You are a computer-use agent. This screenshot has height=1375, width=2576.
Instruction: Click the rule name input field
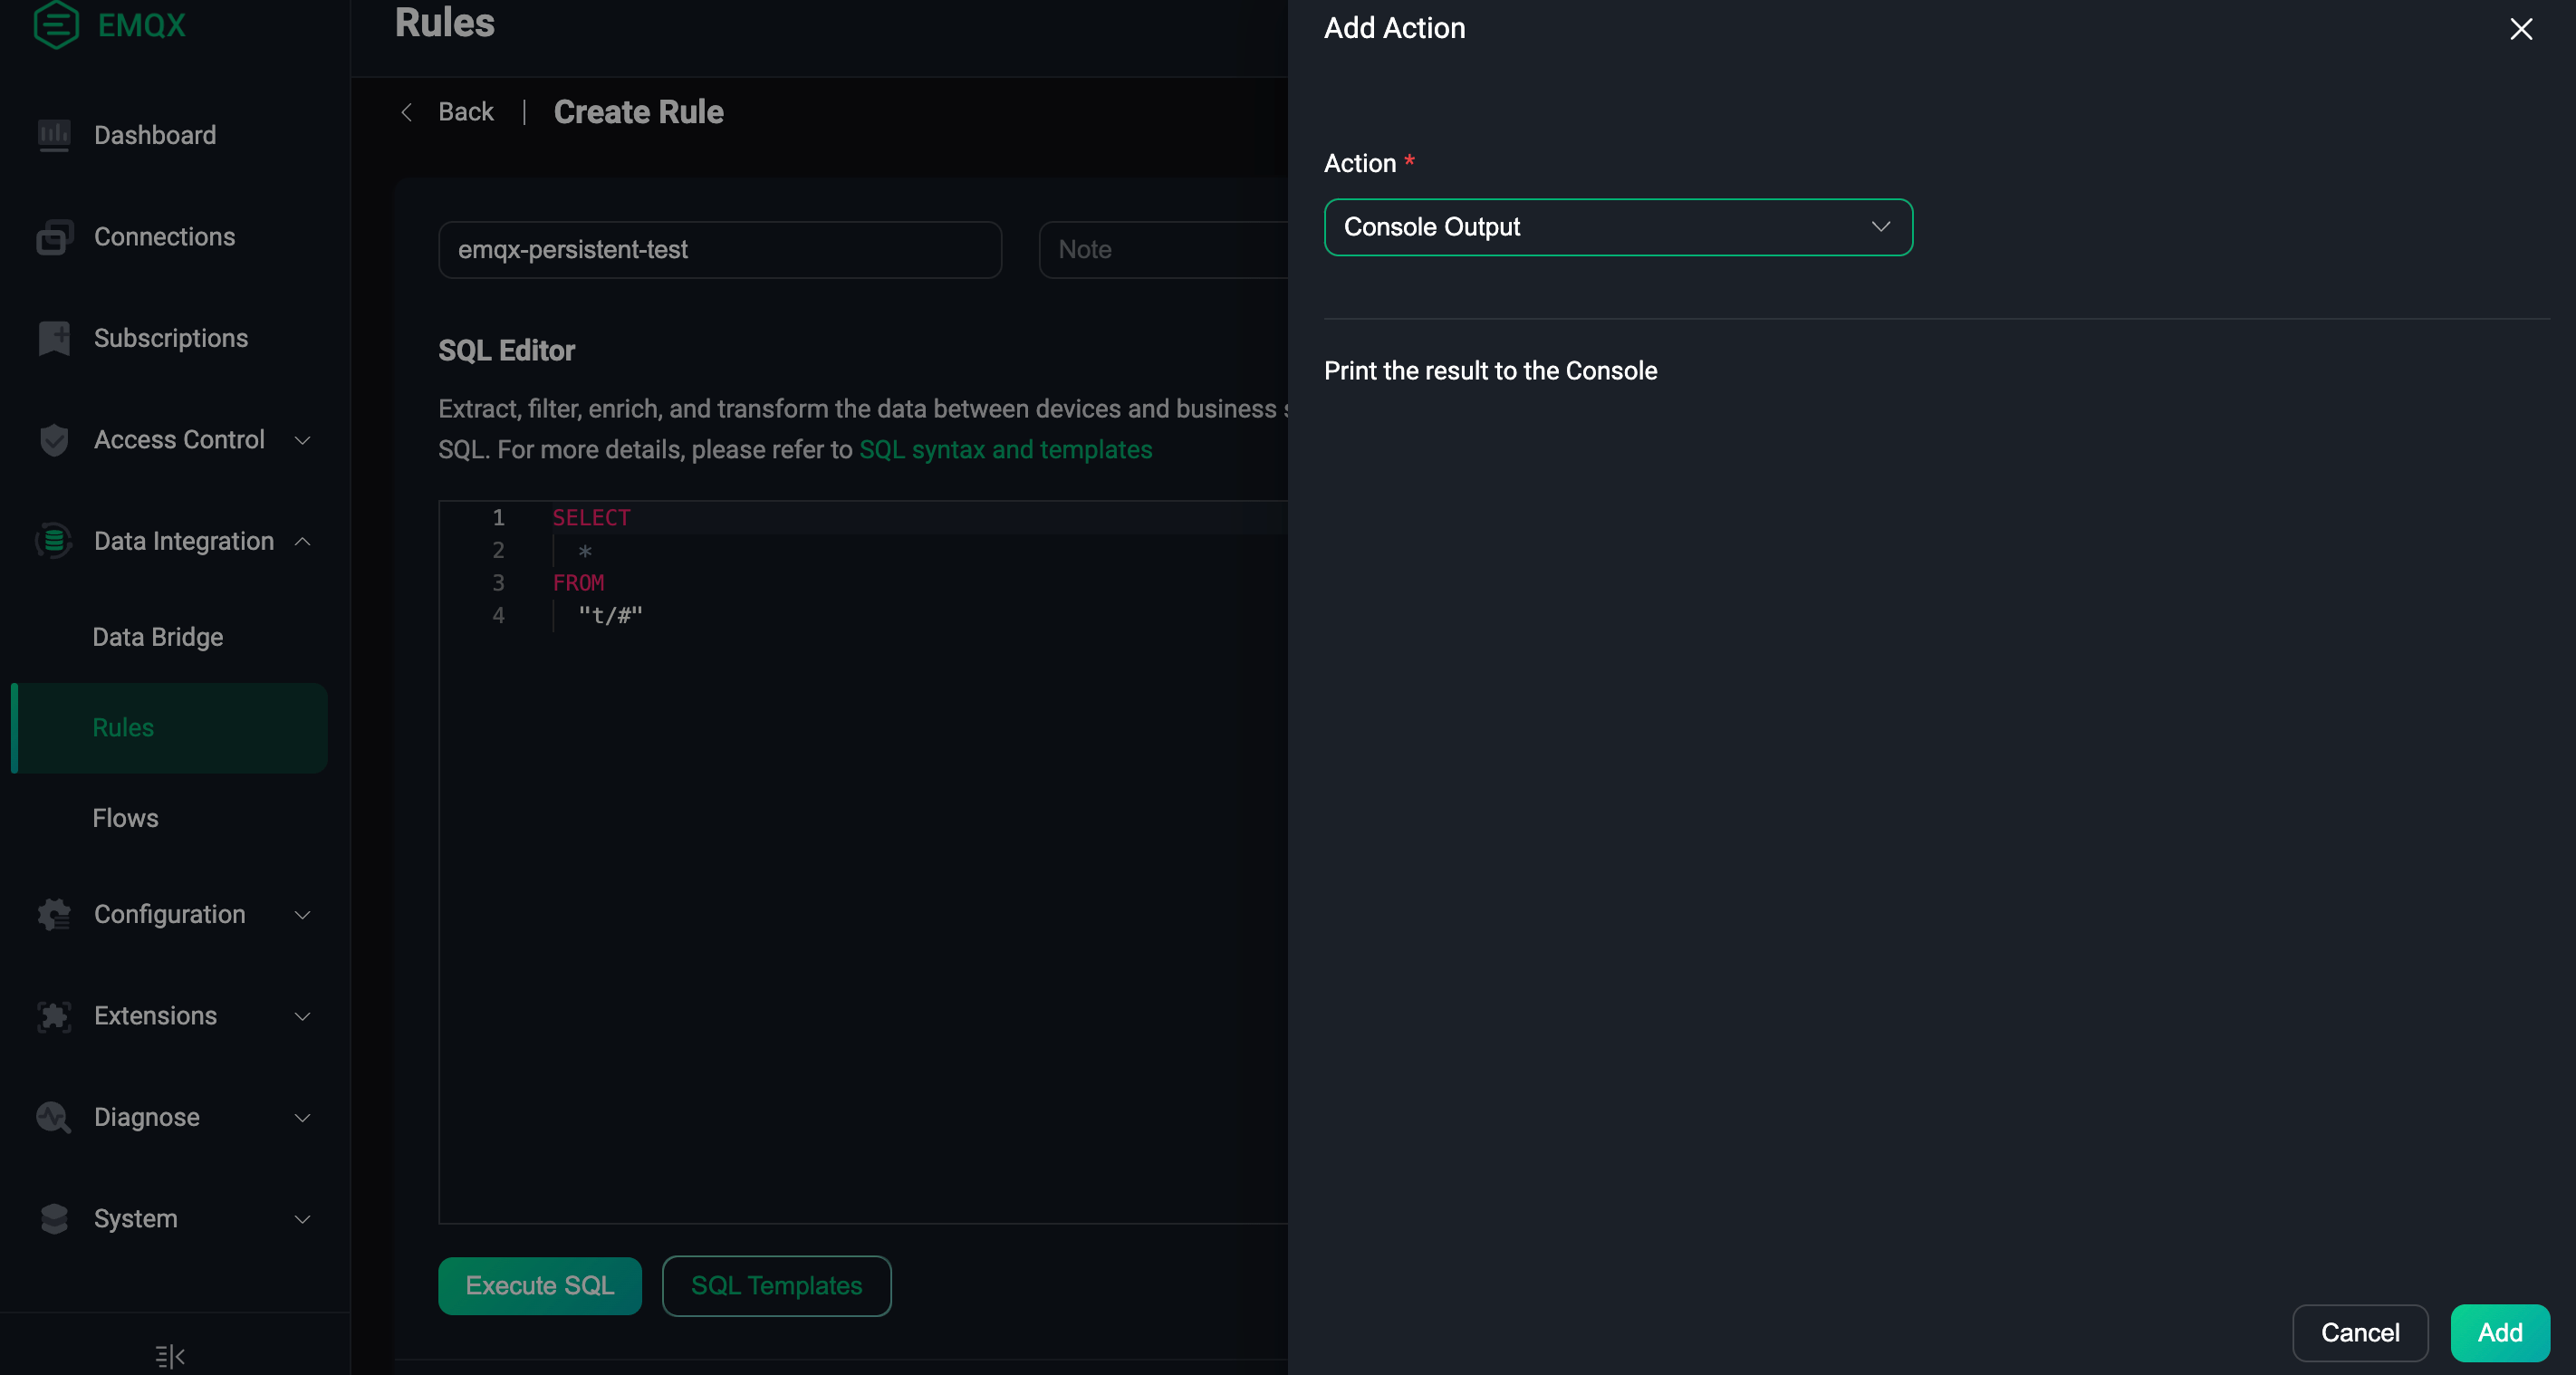click(719, 250)
